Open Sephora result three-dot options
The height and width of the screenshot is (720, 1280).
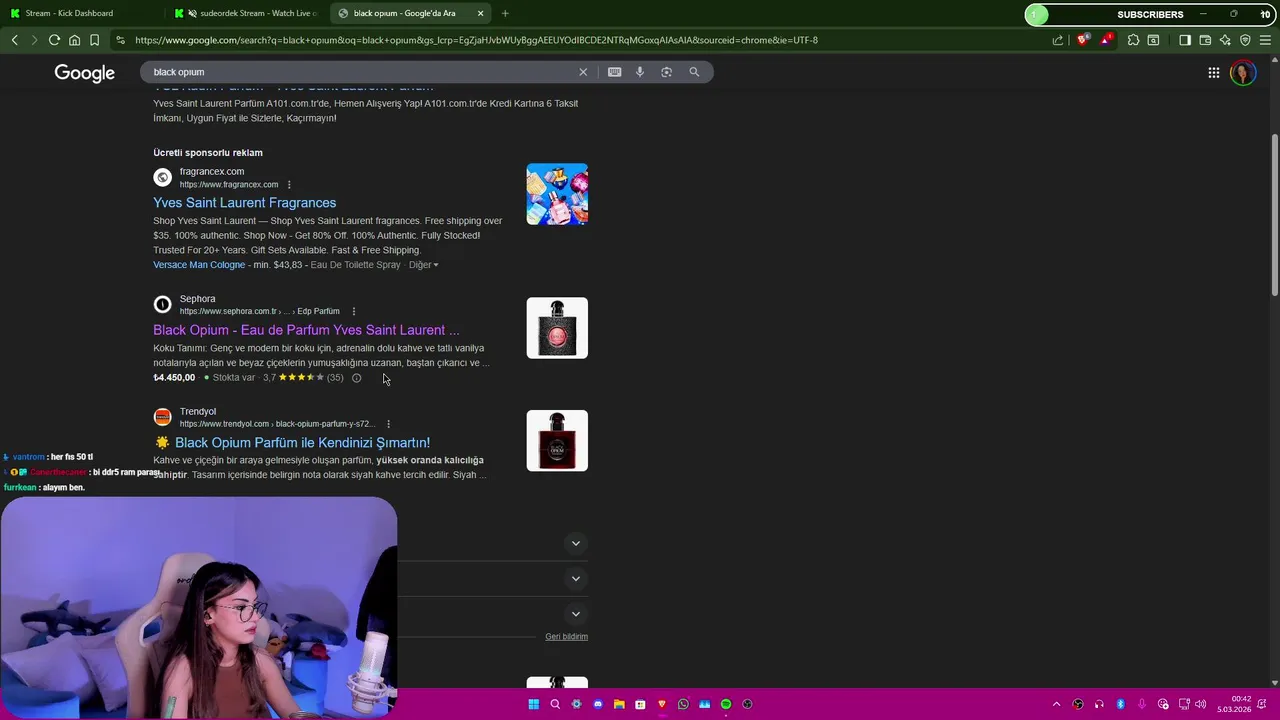353,311
